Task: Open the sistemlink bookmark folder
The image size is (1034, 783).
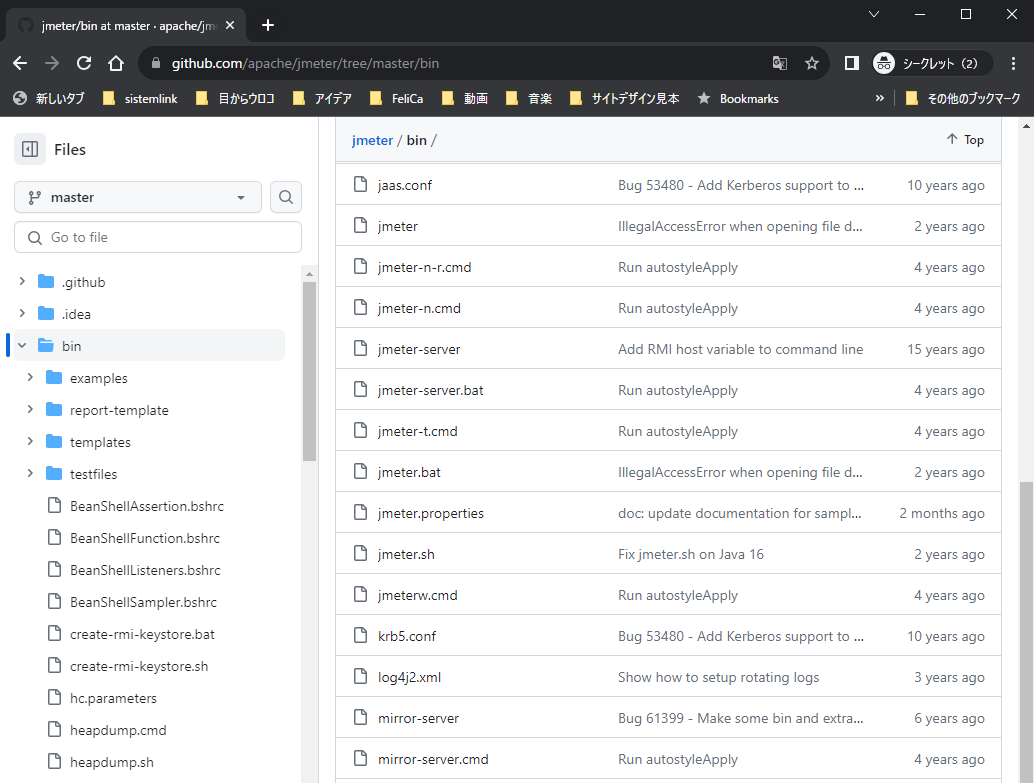Action: (x=140, y=98)
